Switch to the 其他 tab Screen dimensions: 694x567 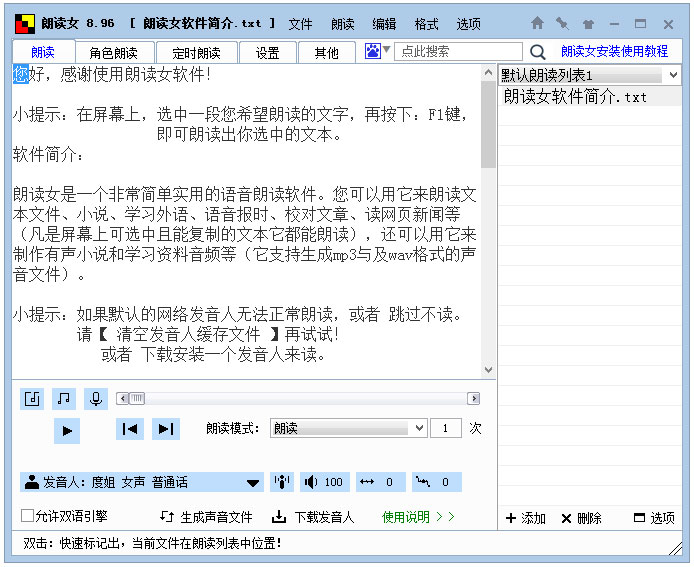tap(327, 53)
